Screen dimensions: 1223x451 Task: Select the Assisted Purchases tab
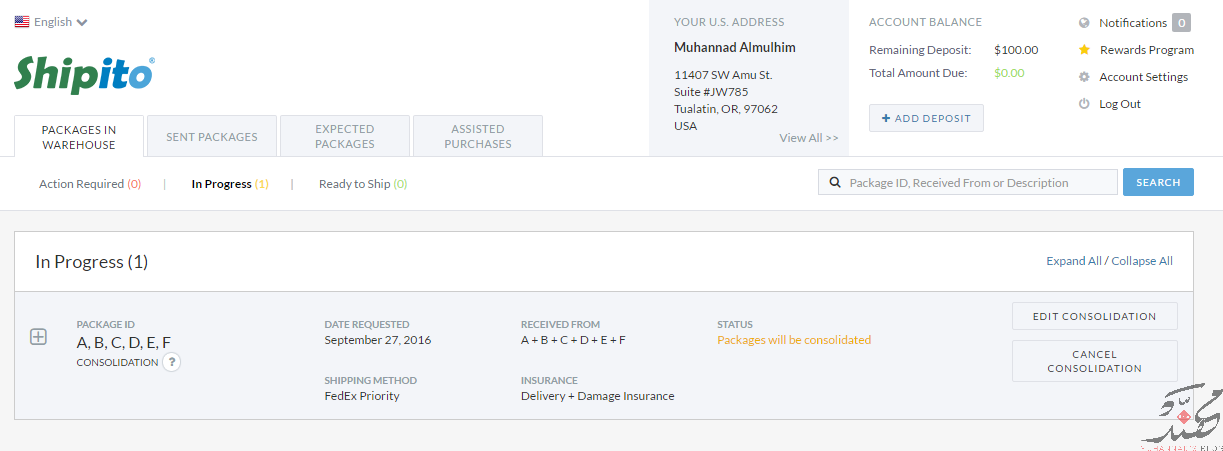pos(478,137)
